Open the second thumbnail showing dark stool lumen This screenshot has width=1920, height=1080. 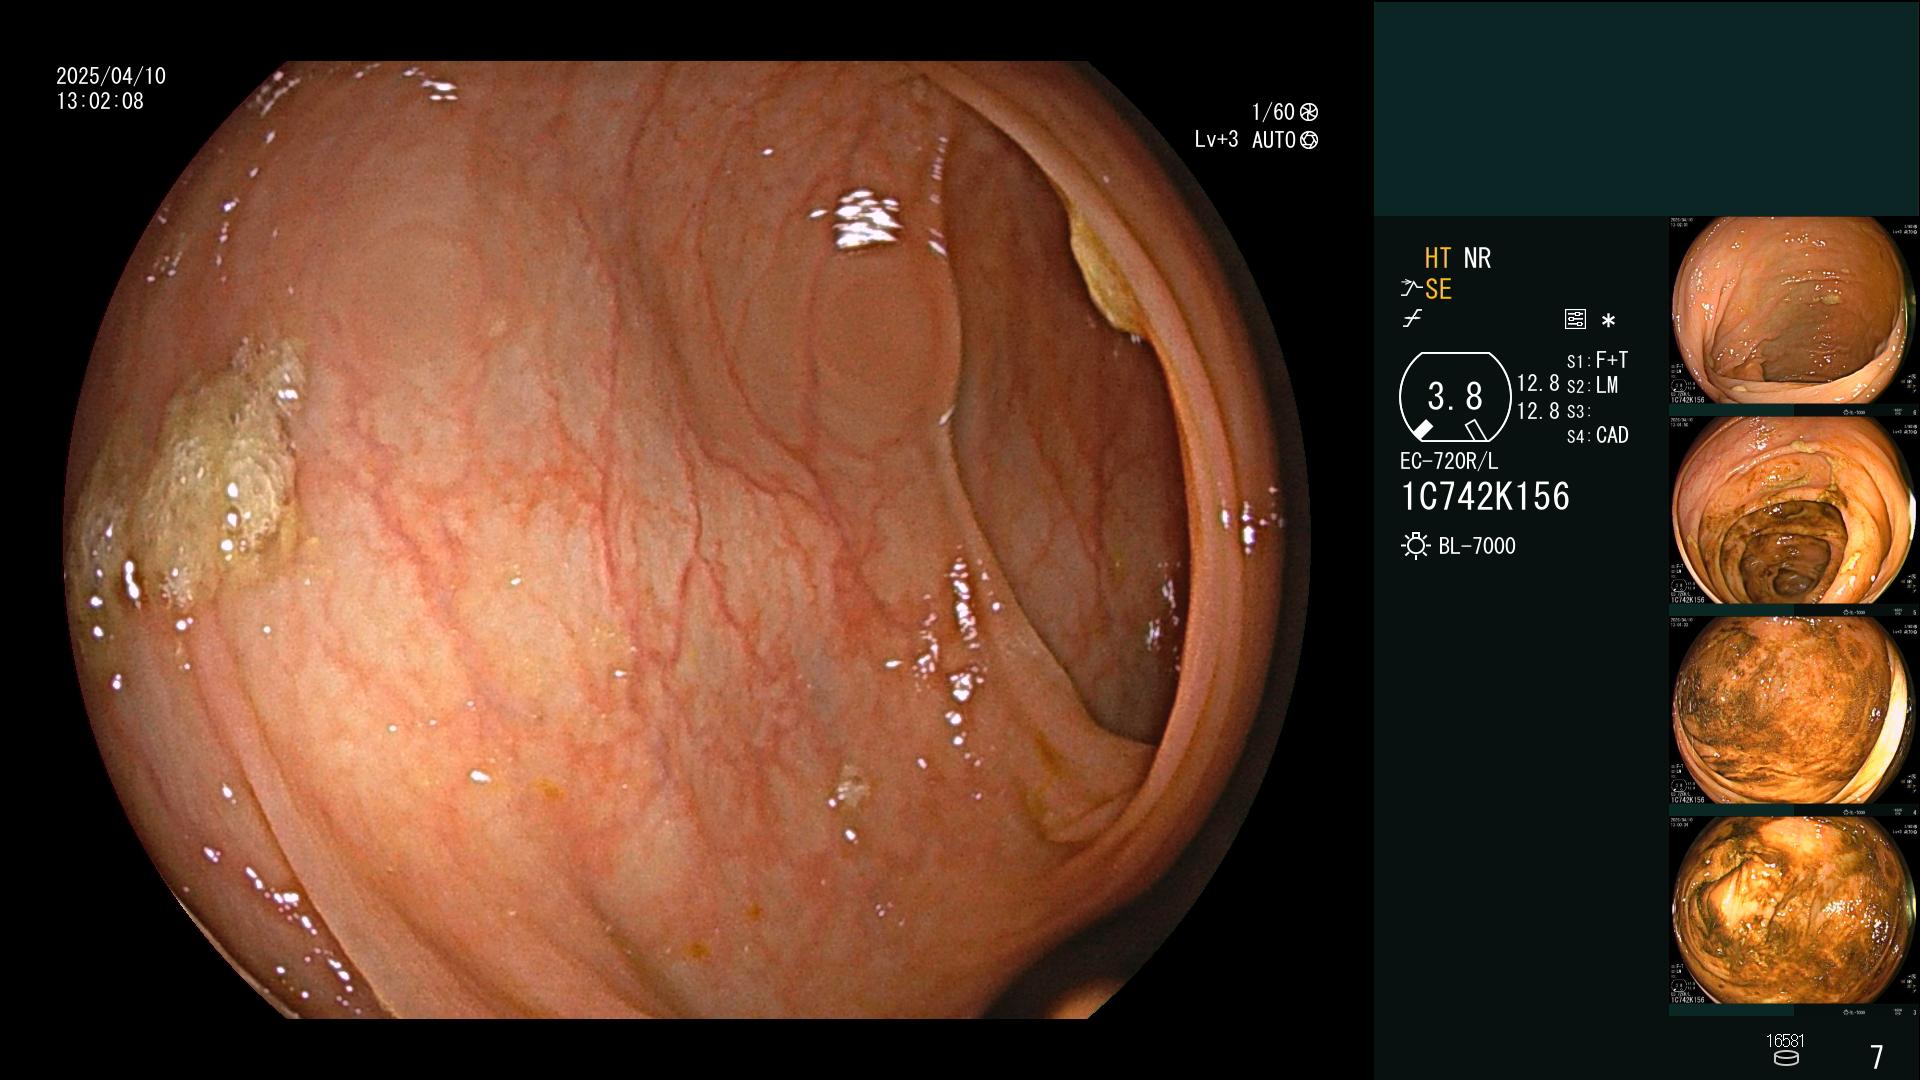pos(1792,510)
